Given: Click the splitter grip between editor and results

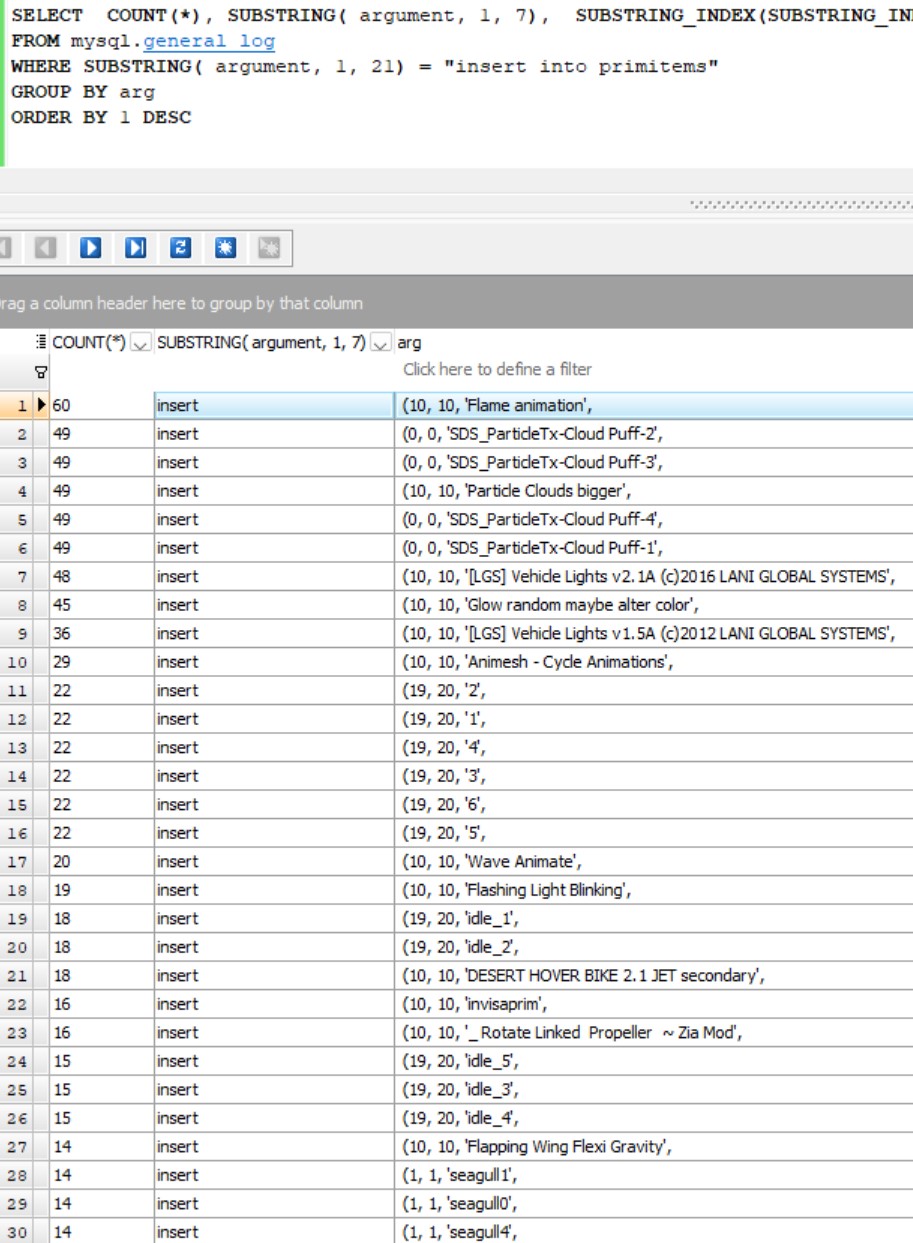Looking at the screenshot, I should [x=800, y=205].
